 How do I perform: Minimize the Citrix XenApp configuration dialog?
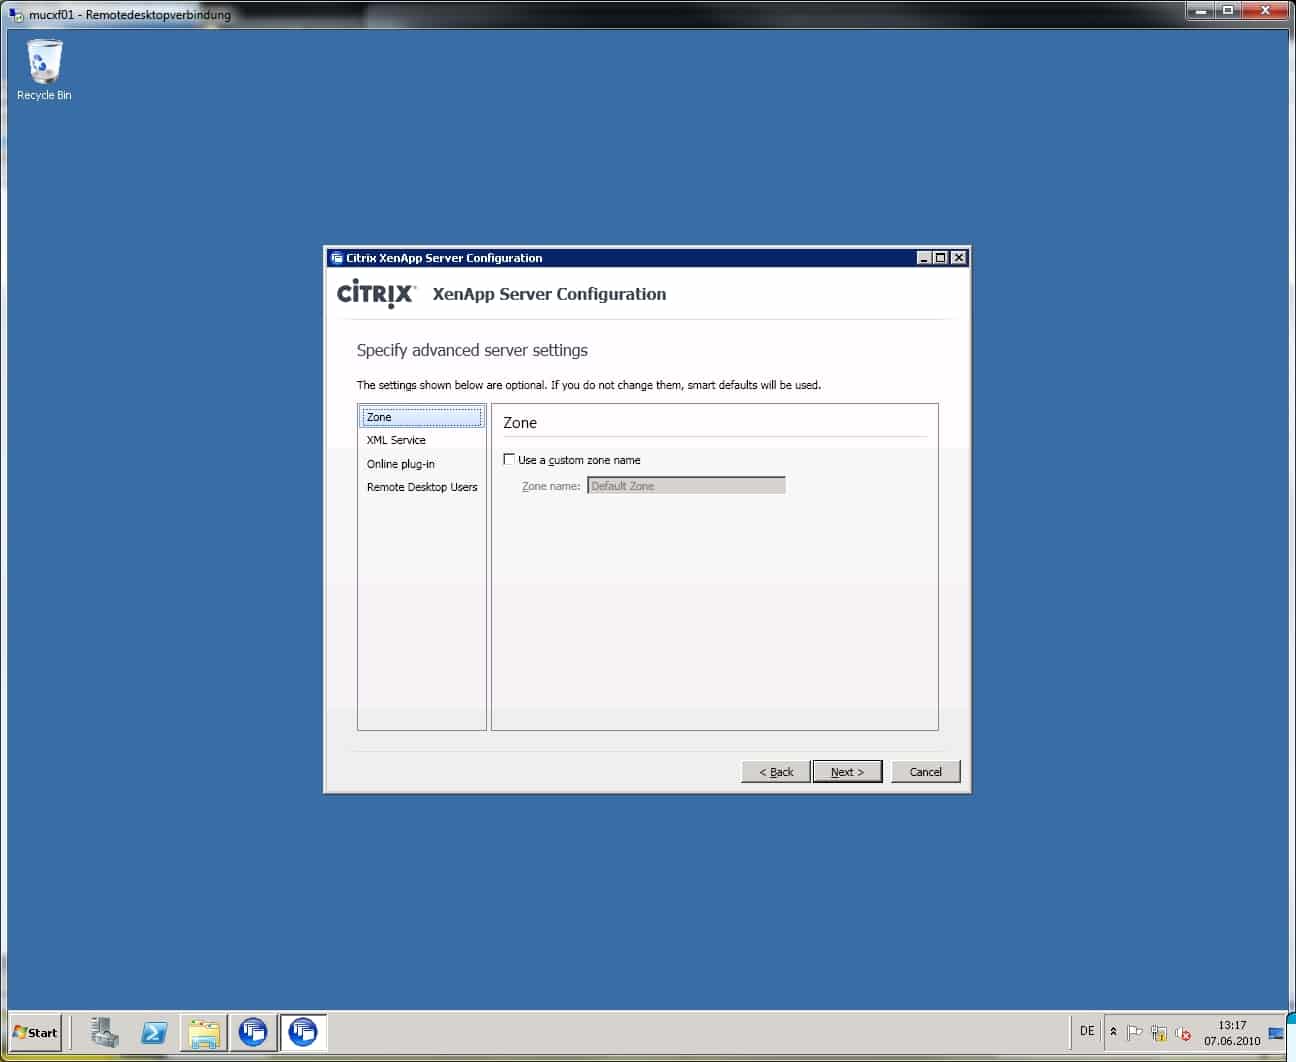924,258
